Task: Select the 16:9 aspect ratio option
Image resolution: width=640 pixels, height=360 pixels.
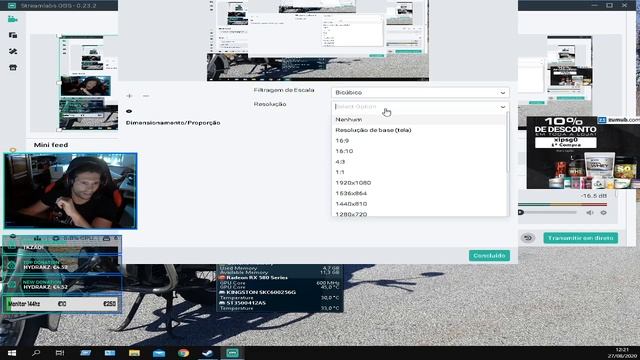Action: 419,141
